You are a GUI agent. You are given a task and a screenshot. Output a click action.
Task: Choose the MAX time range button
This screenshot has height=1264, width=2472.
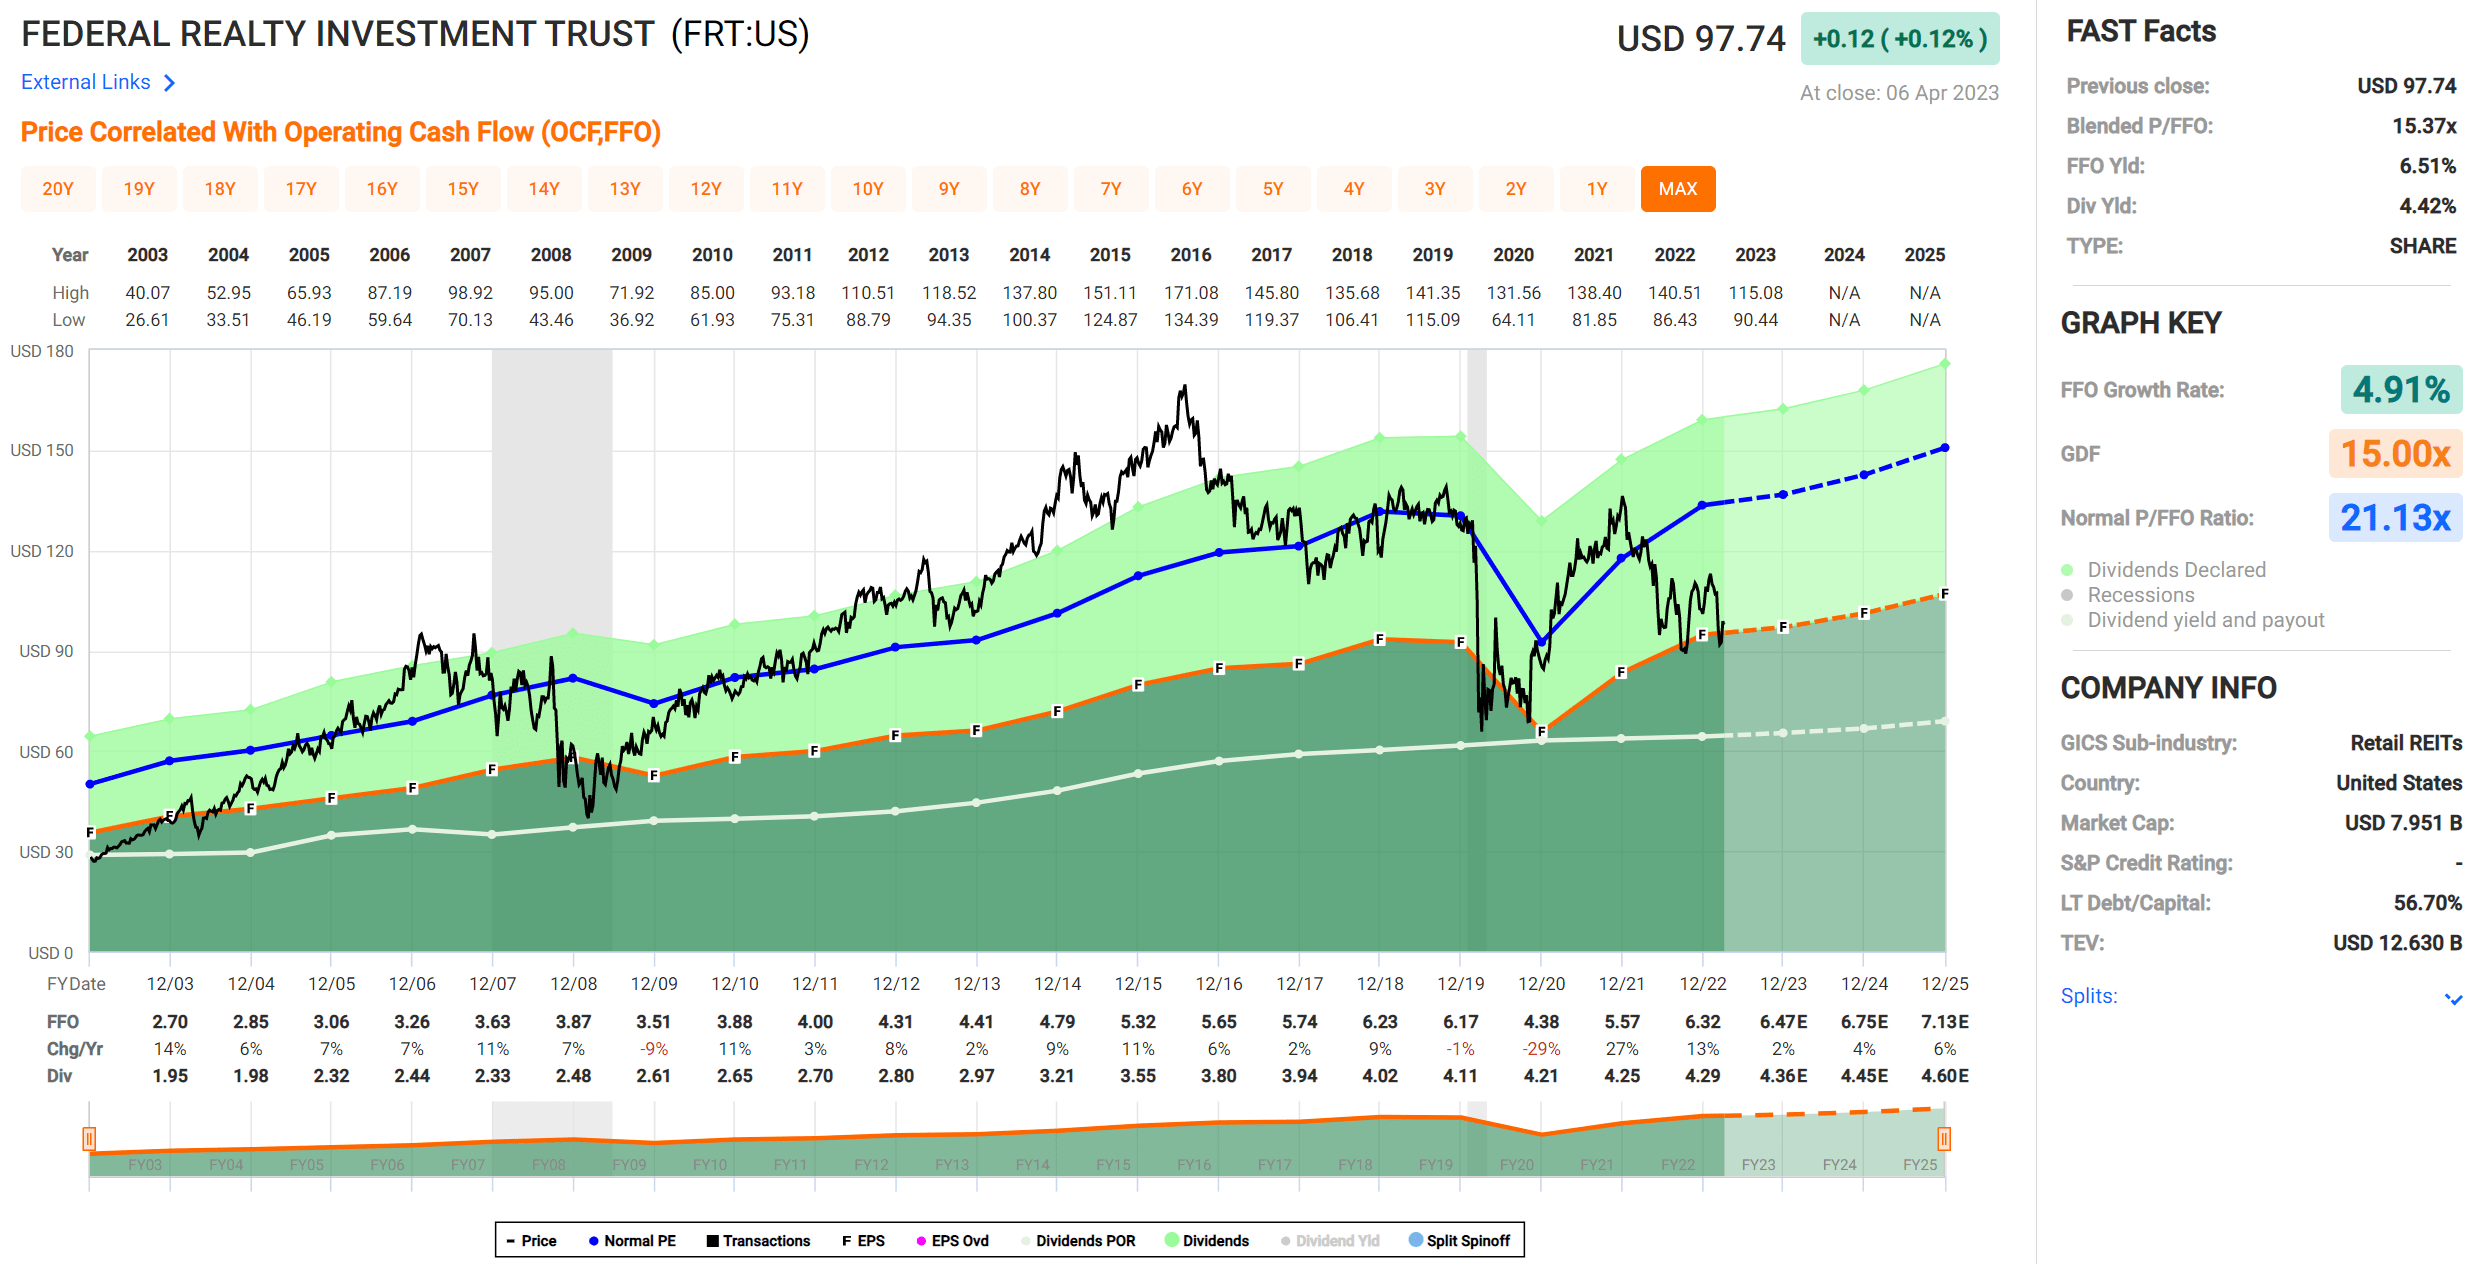click(x=1678, y=189)
